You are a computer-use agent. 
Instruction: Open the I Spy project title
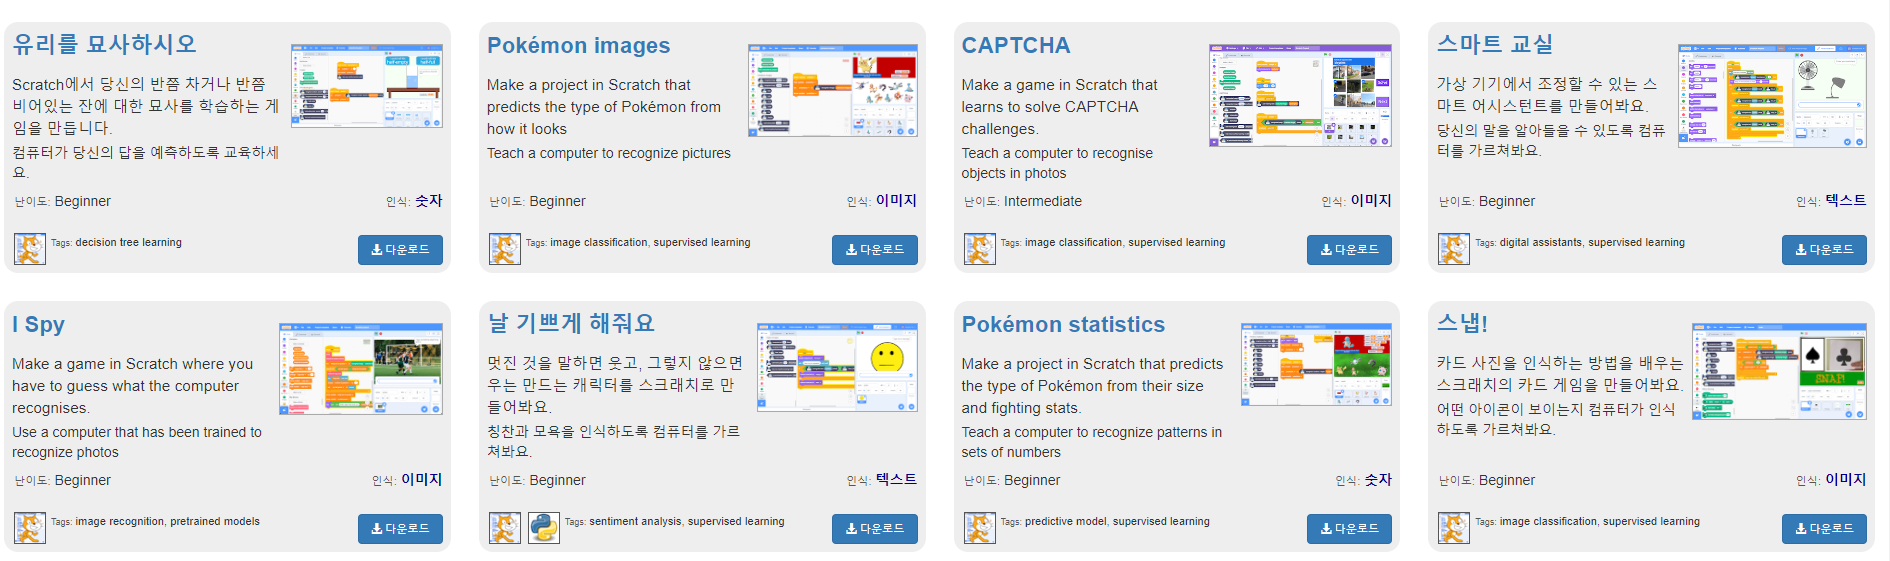click(38, 325)
